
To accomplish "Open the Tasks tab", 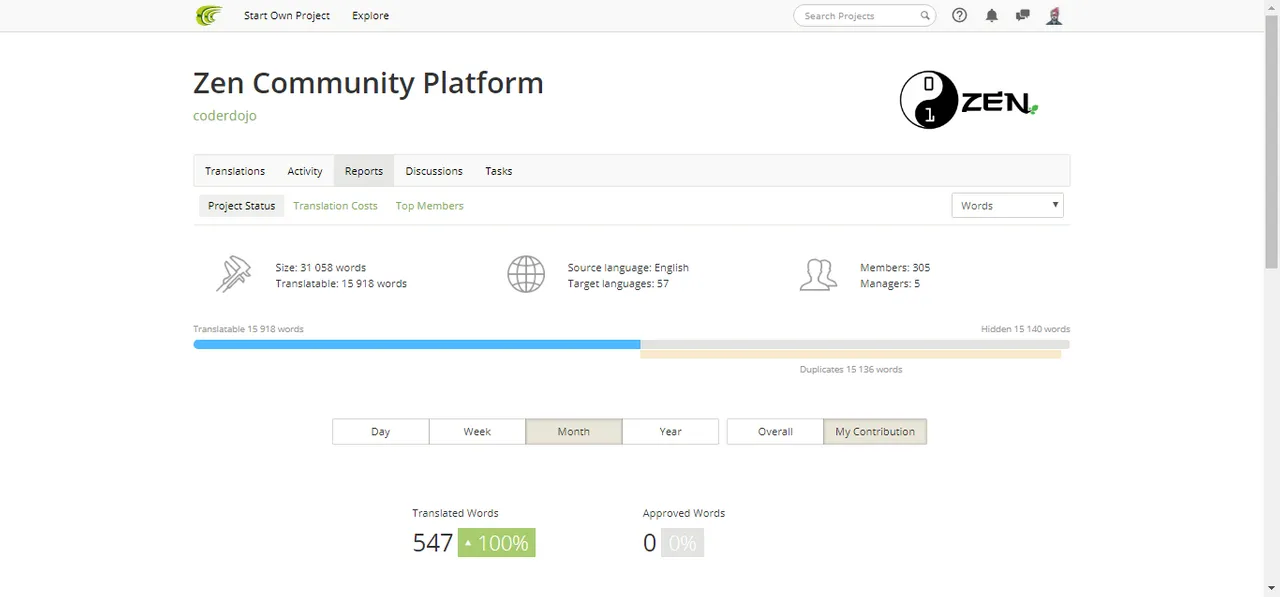I will pos(499,171).
